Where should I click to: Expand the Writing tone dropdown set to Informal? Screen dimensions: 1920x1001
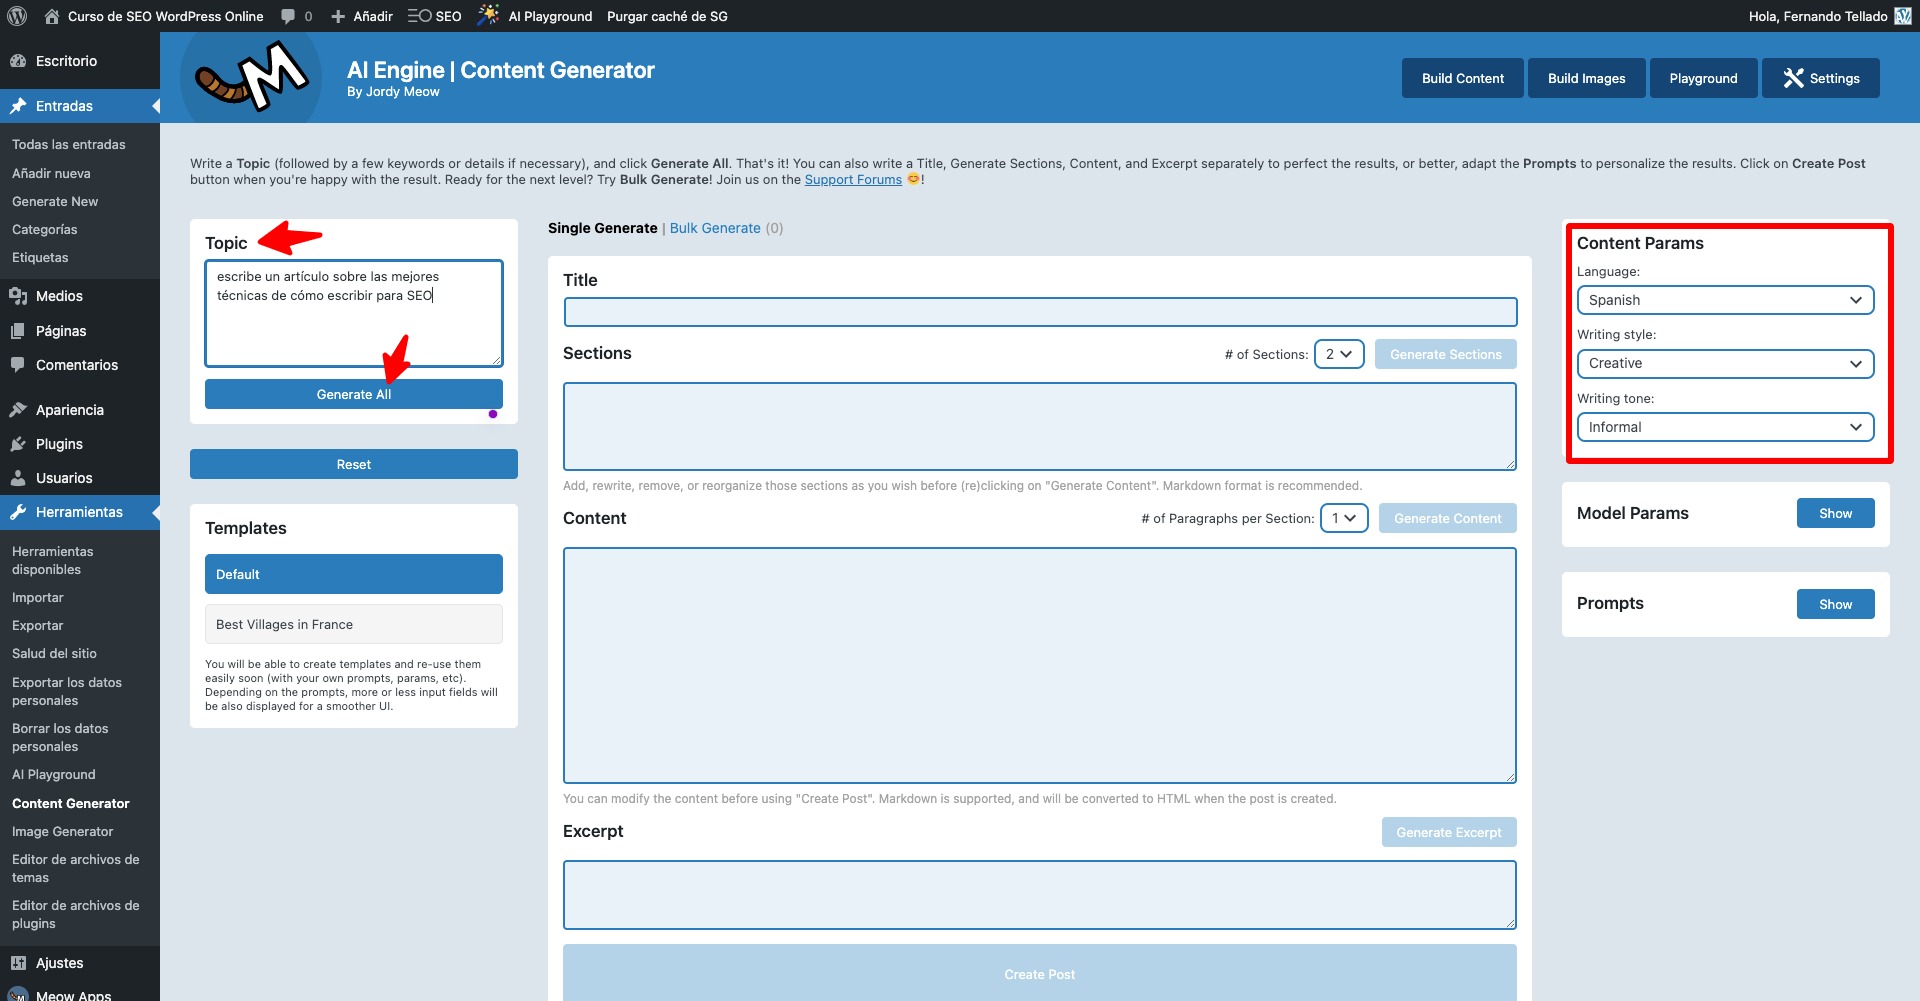tap(1725, 427)
